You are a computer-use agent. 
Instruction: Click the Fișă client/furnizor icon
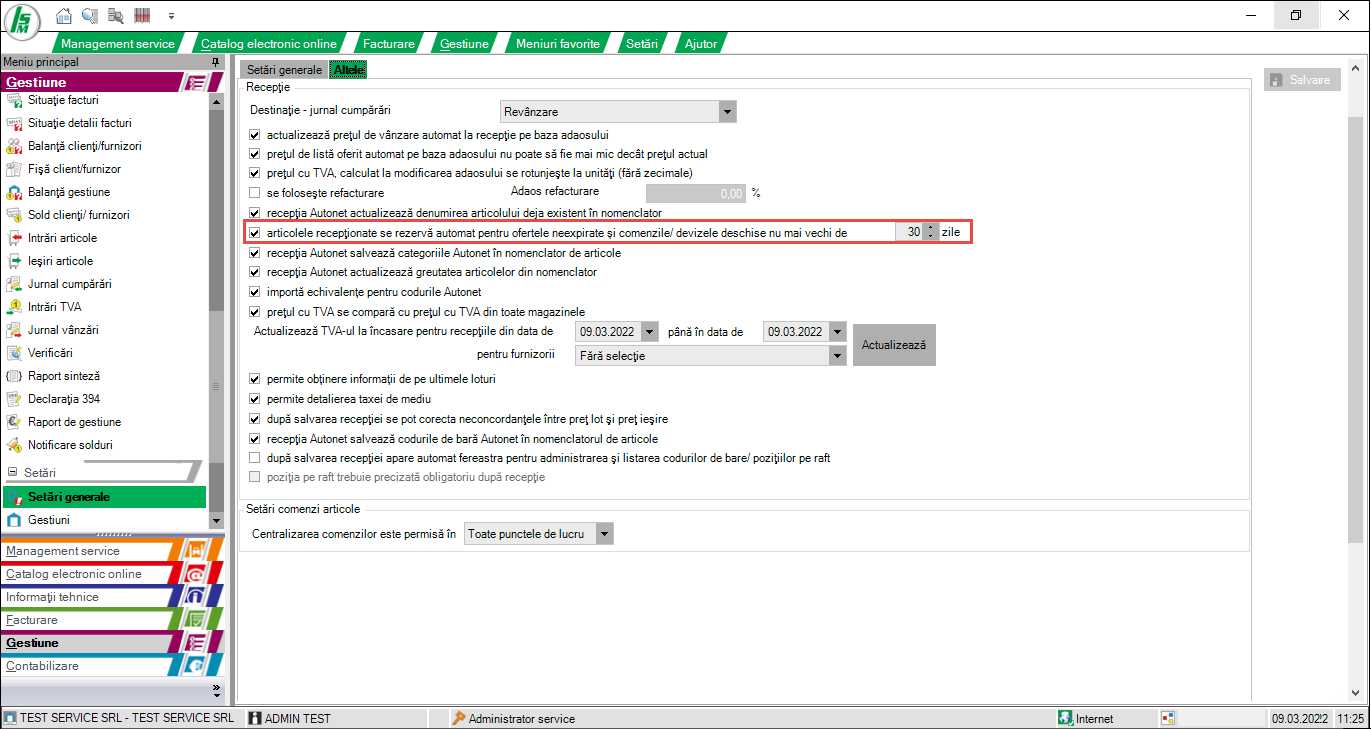click(x=14, y=169)
